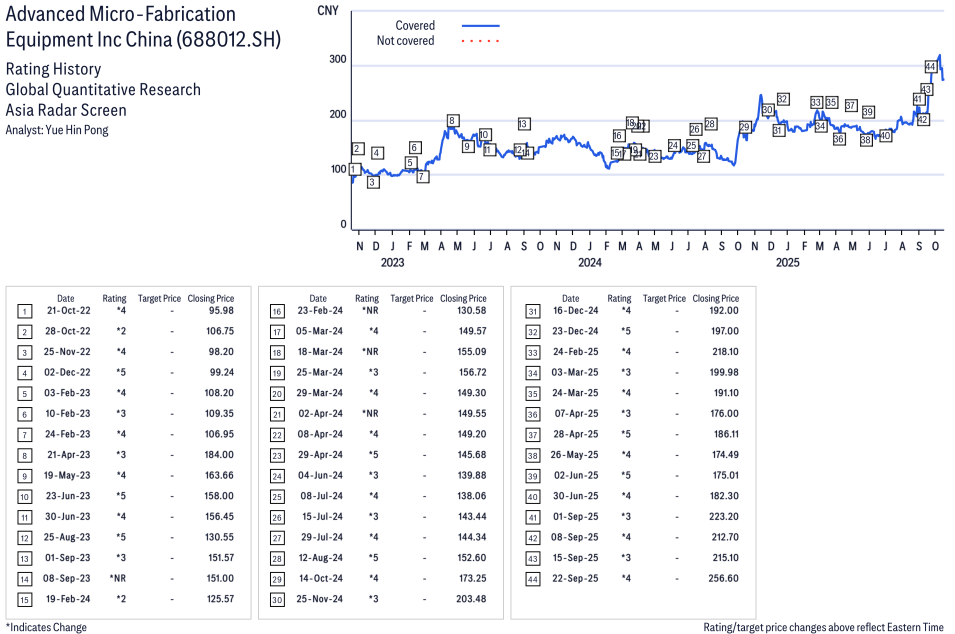Select chart marker 29 on the graph

(x=744, y=127)
